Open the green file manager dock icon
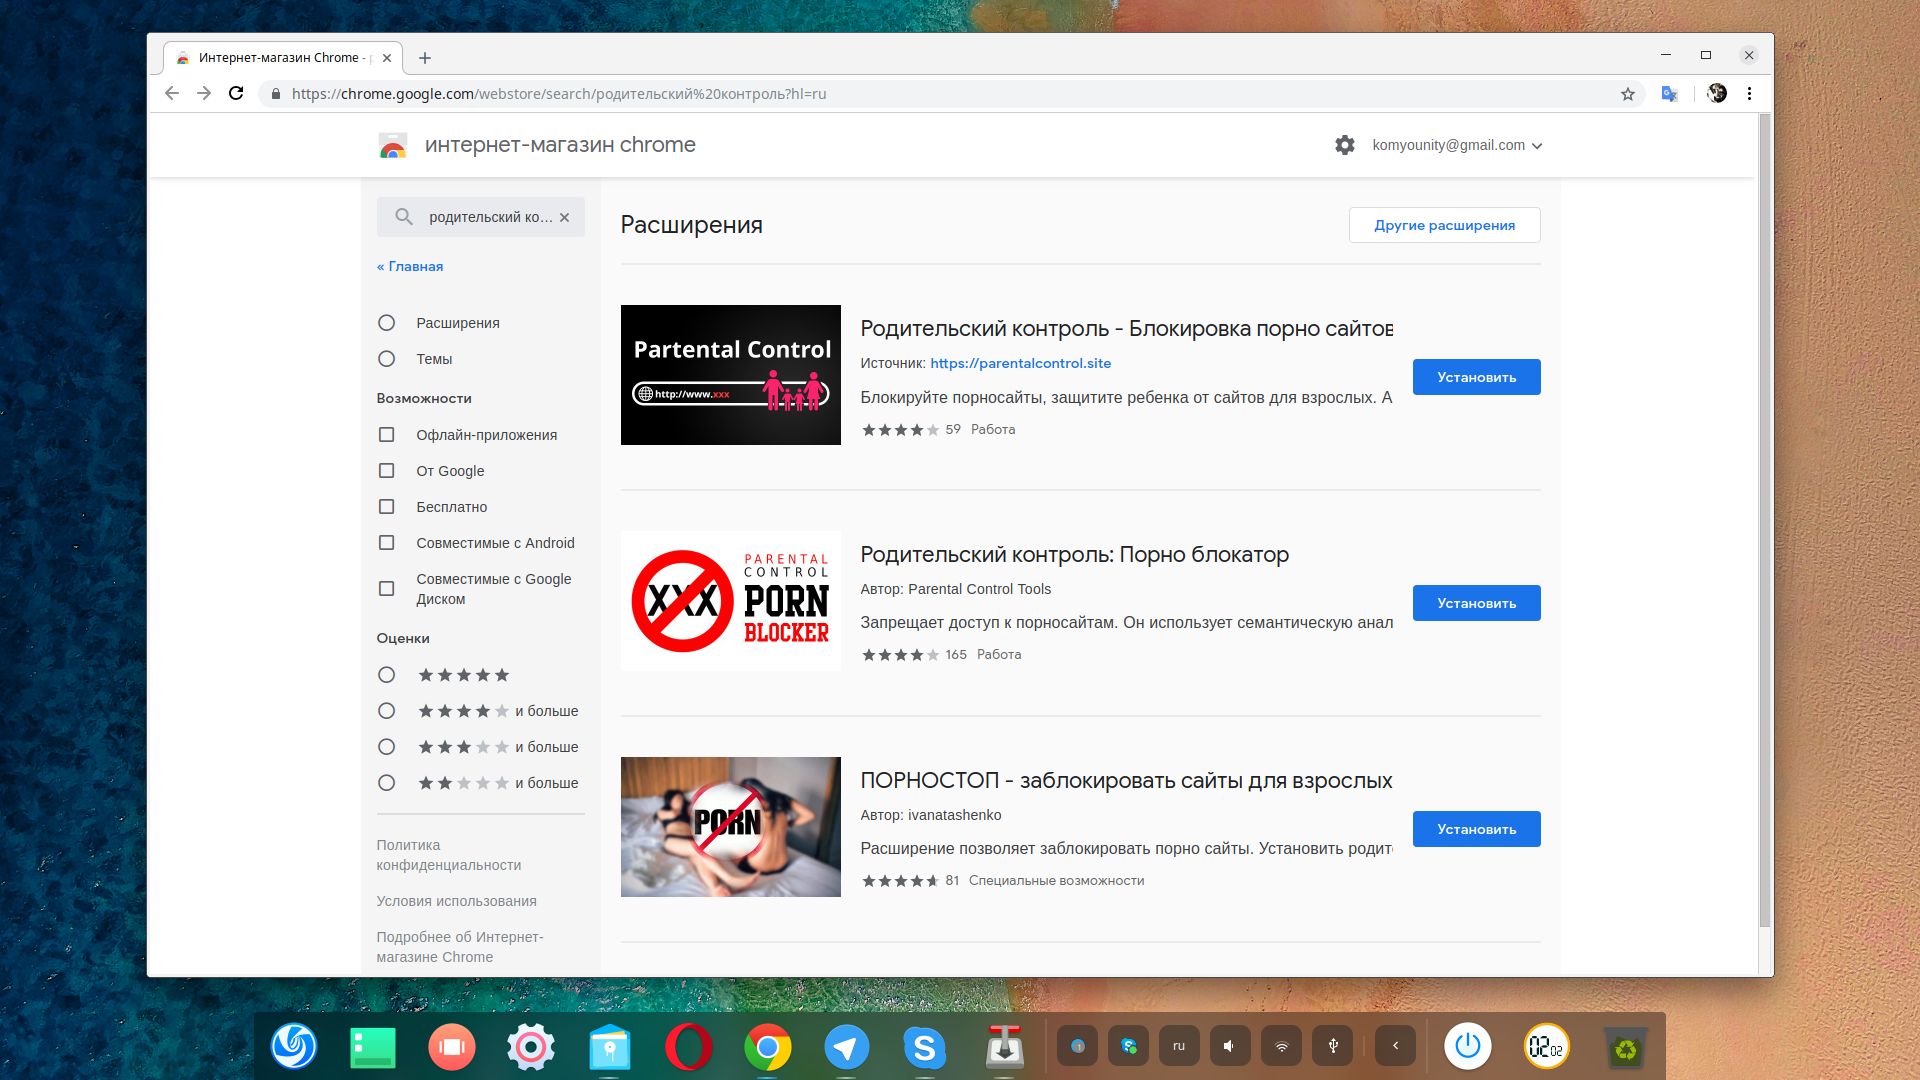Screen dimensions: 1920x1080 373,1047
